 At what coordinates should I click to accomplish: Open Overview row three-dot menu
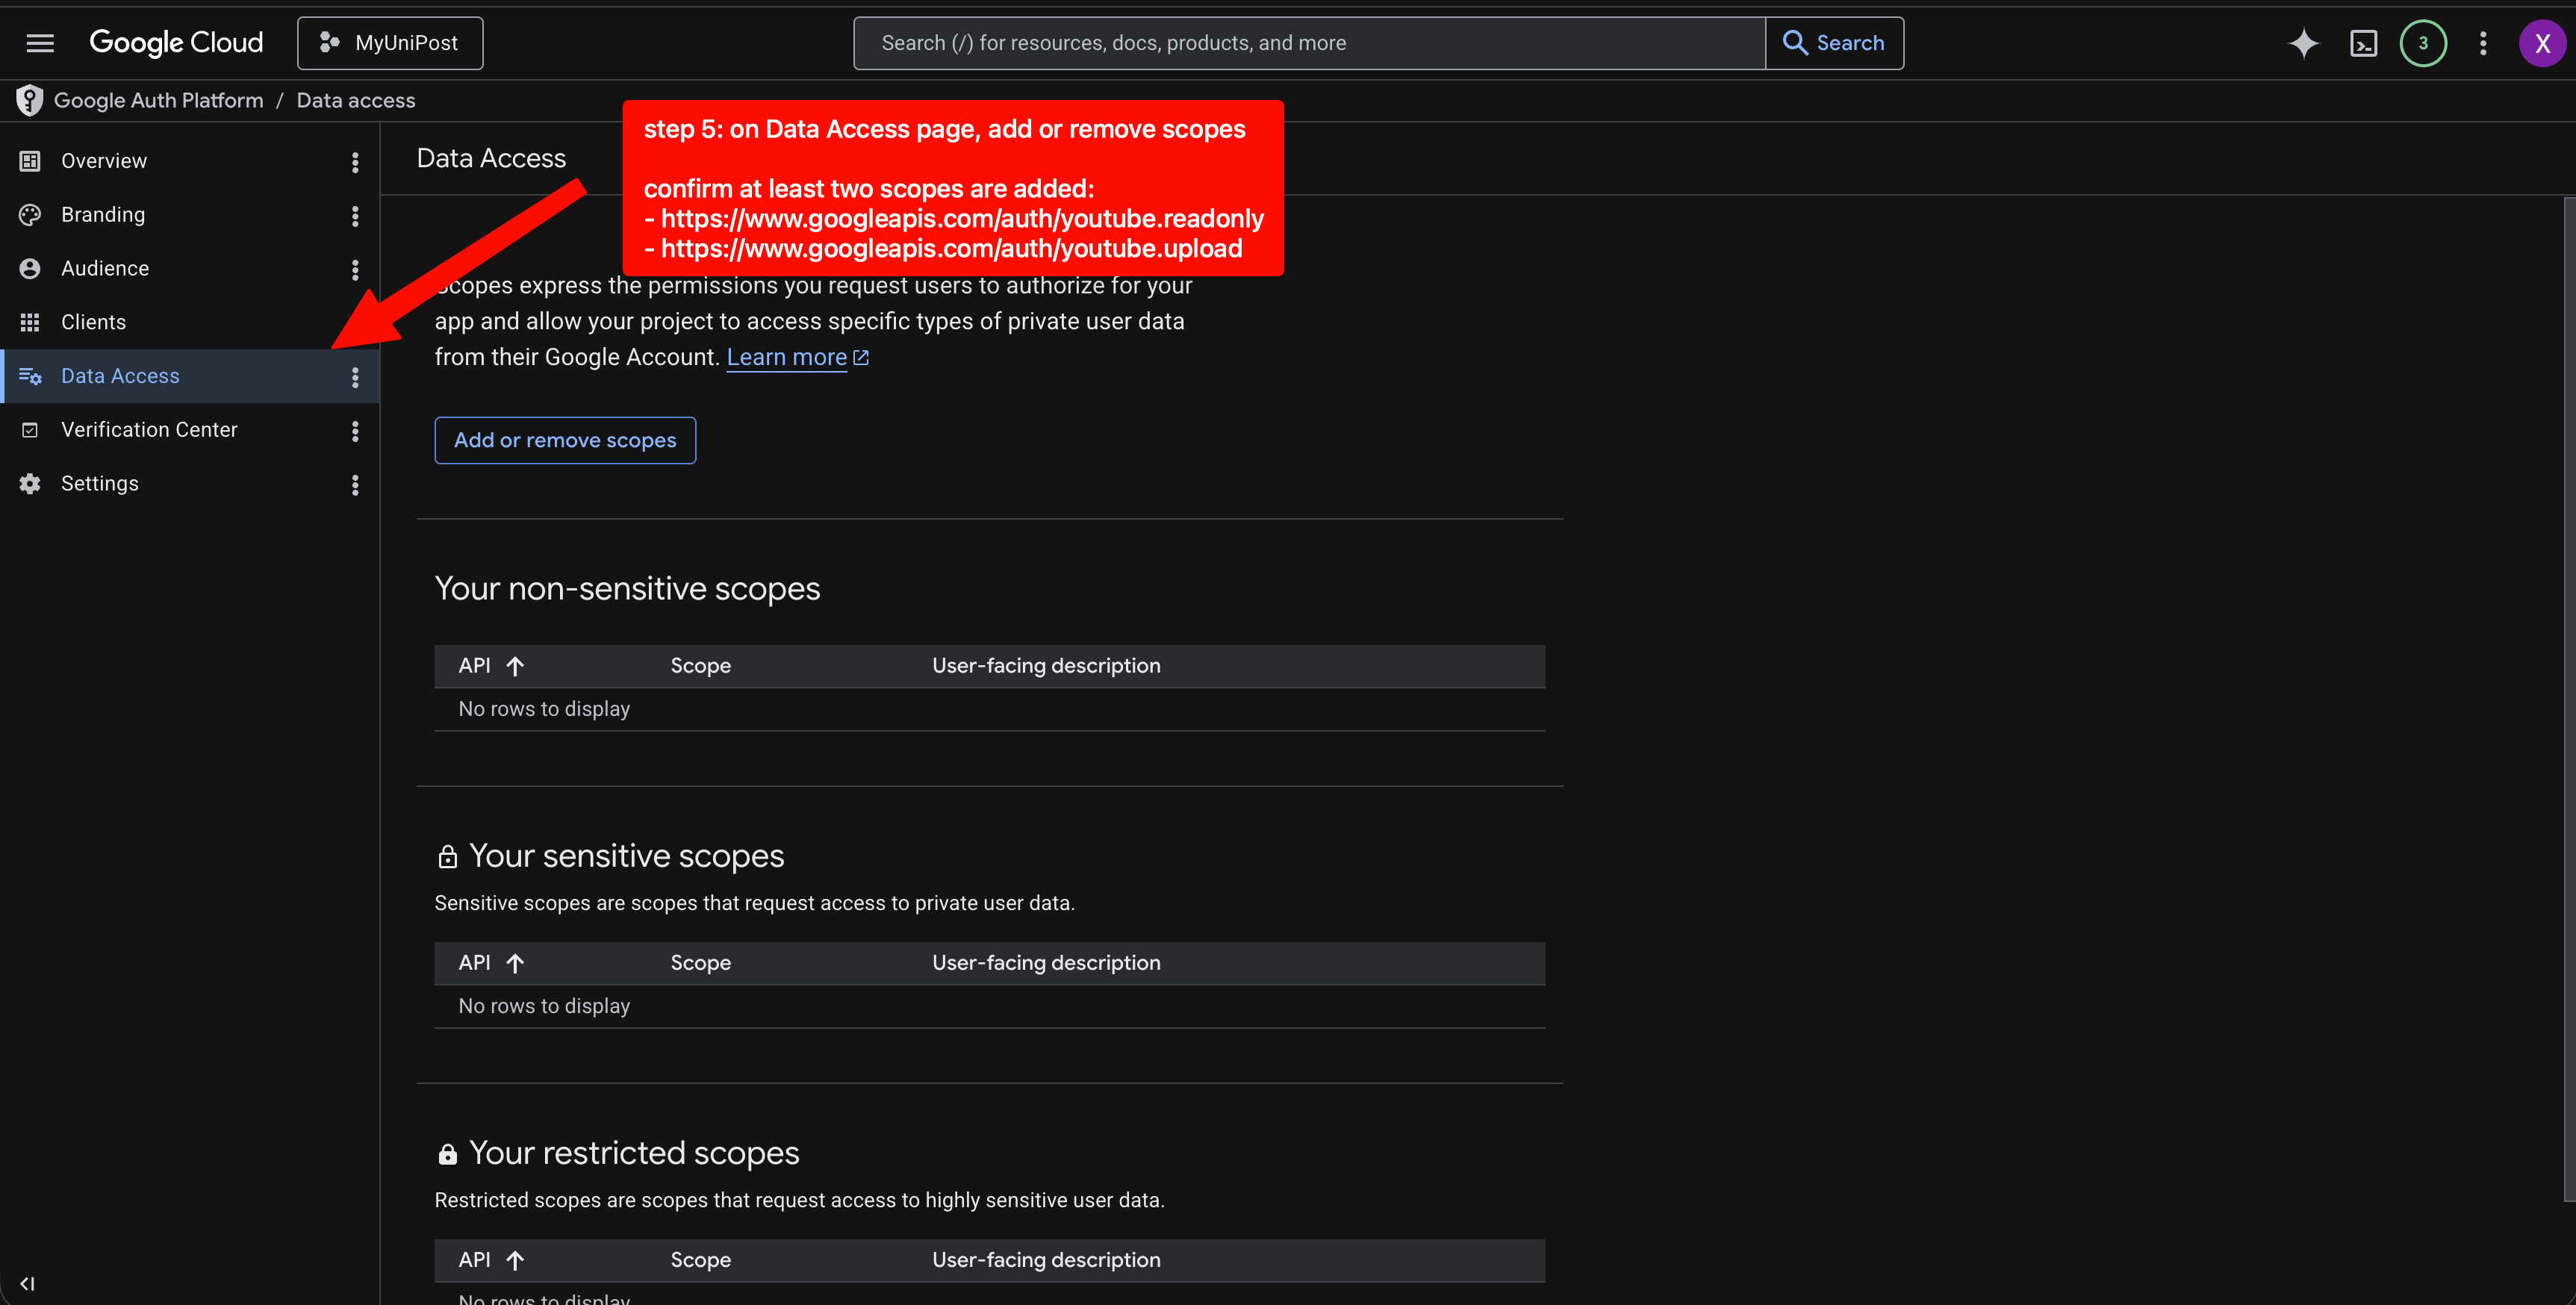click(x=355, y=162)
